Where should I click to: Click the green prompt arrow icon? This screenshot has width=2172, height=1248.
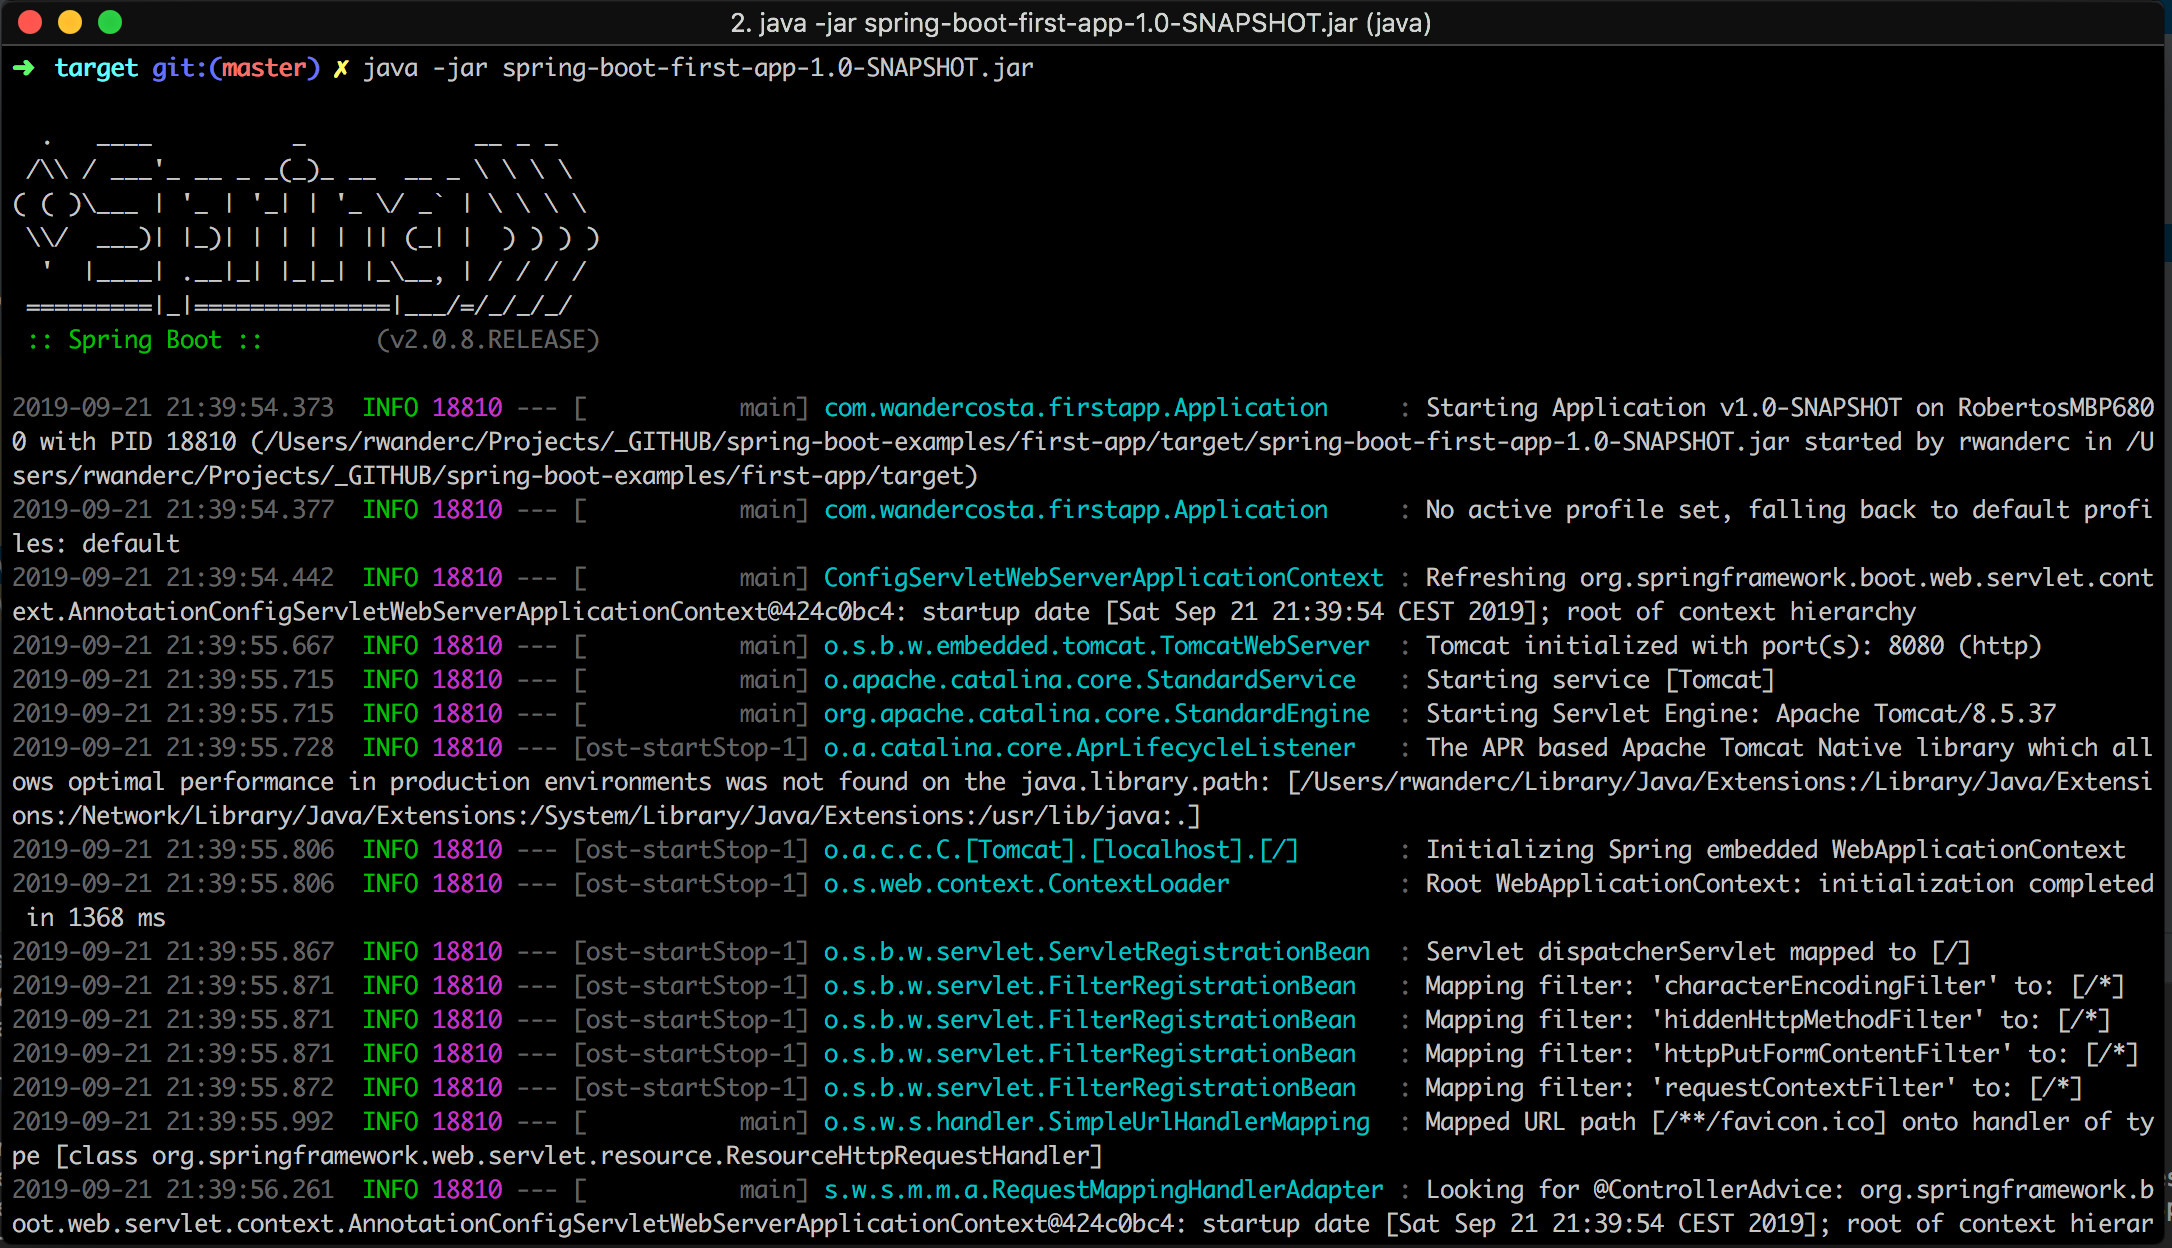tap(24, 68)
